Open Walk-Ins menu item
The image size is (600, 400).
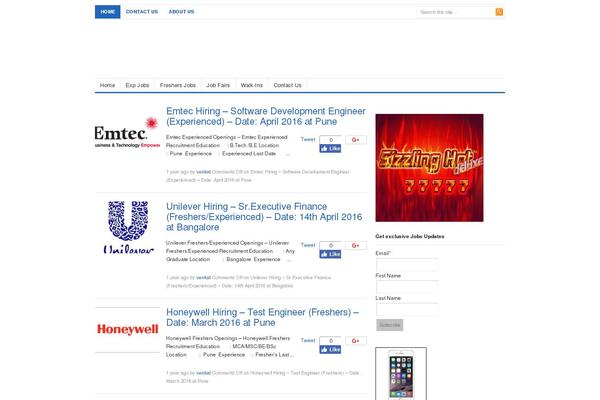pyautogui.click(x=251, y=85)
